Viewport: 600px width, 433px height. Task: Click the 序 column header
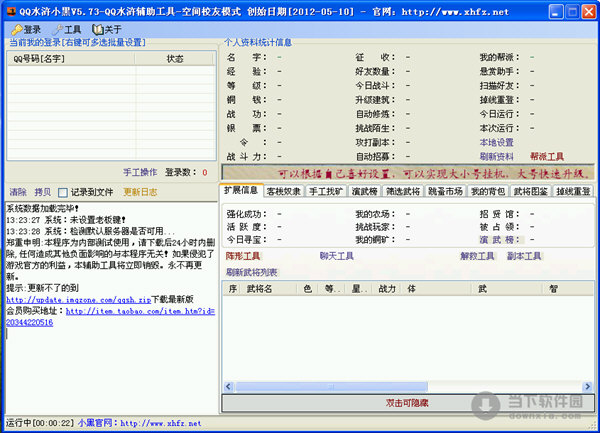coord(233,289)
